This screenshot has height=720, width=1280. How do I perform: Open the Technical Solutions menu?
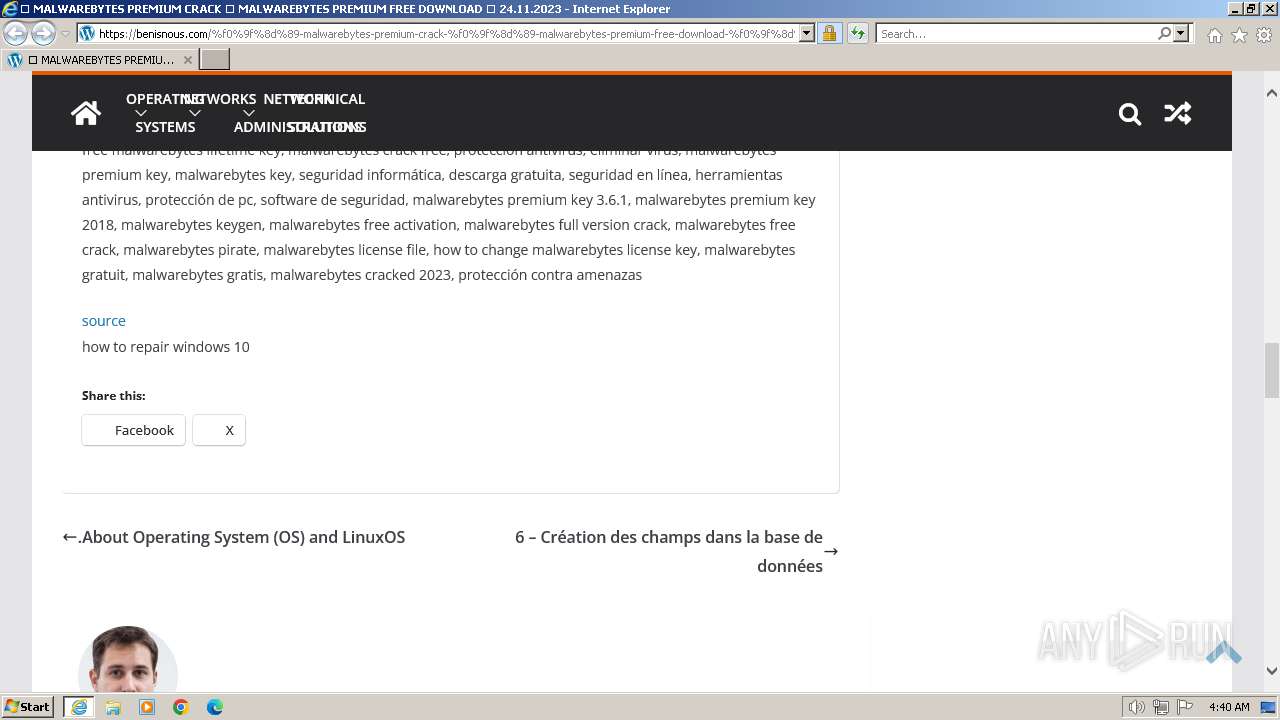[327, 113]
